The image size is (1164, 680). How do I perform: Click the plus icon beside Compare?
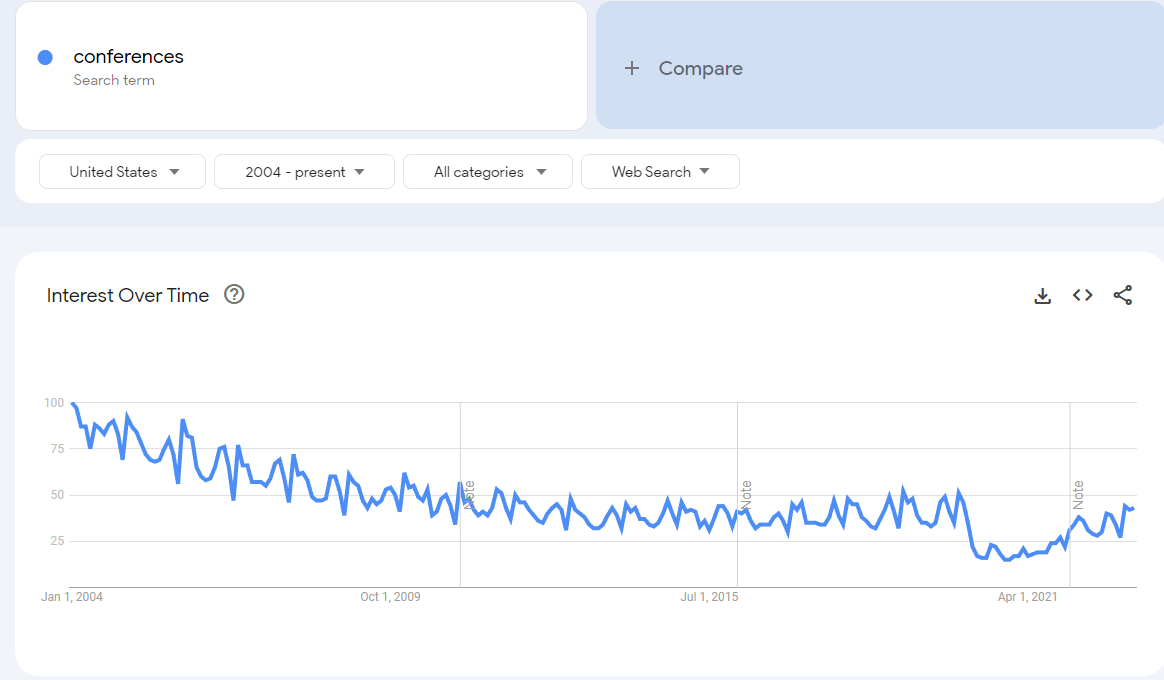pyautogui.click(x=632, y=68)
